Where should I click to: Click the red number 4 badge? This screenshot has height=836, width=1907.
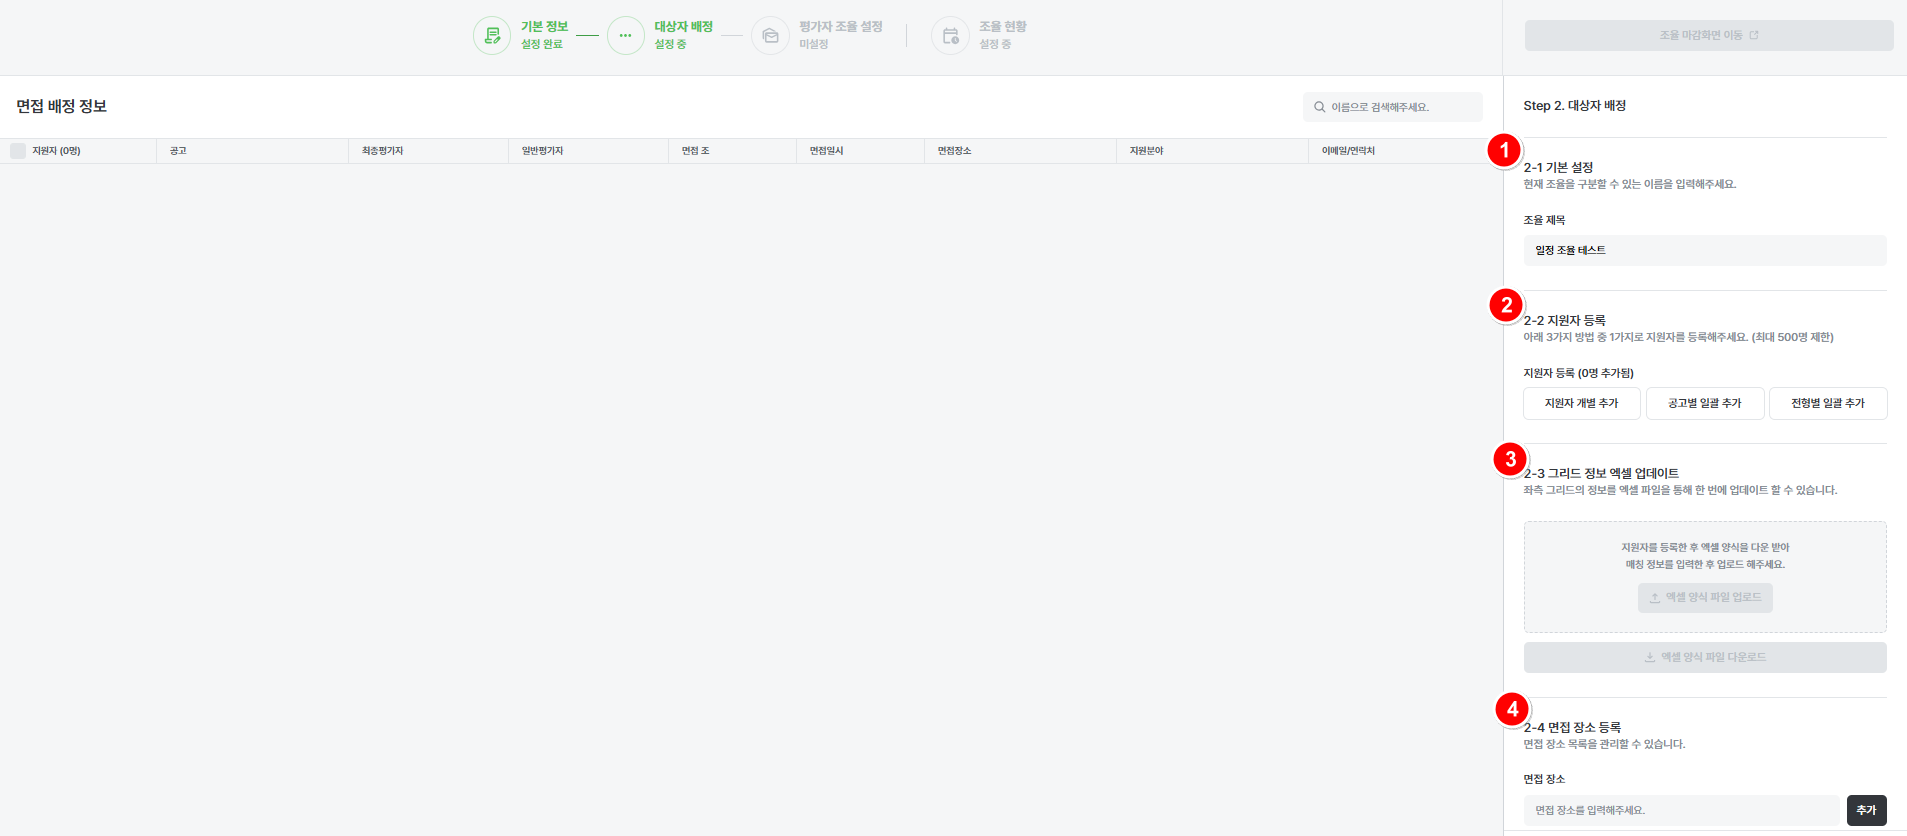(x=1512, y=709)
